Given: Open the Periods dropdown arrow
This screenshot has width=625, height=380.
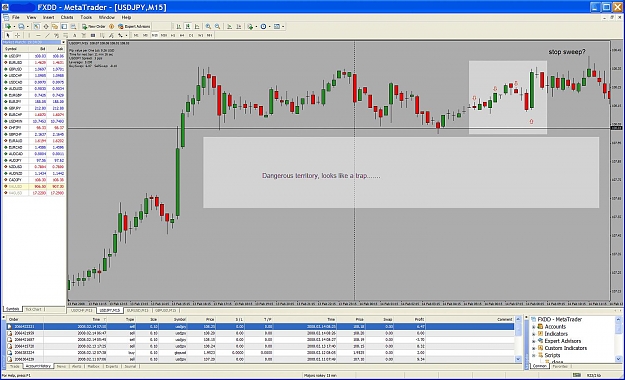Looking at the screenshot, I should tap(269, 26).
